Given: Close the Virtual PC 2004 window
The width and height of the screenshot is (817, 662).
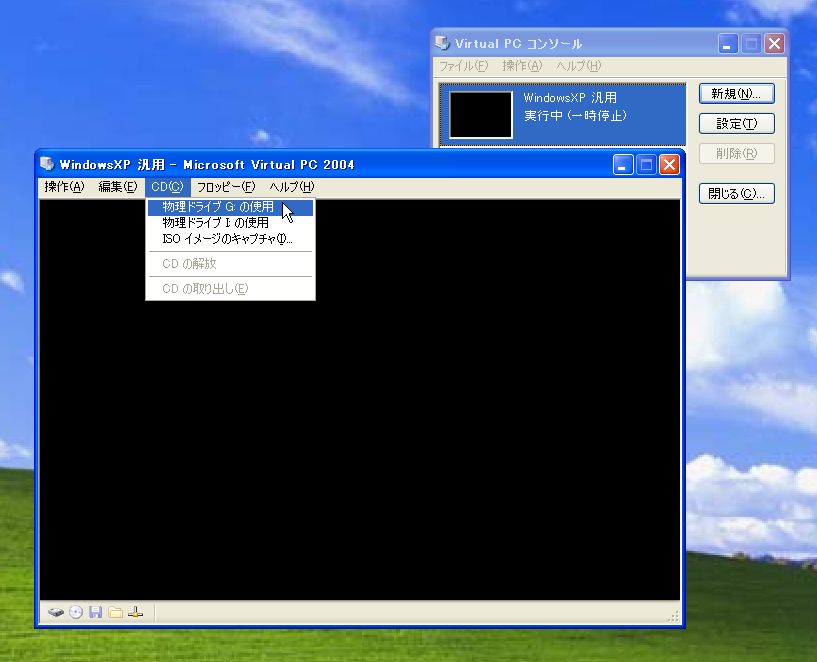Looking at the screenshot, I should point(670,165).
